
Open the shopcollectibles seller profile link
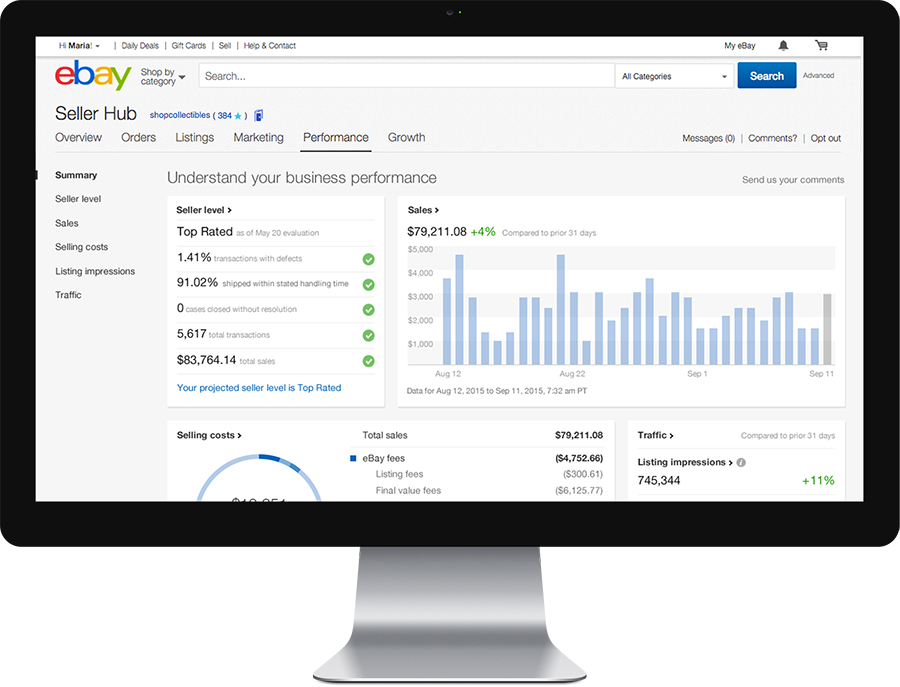tap(180, 115)
